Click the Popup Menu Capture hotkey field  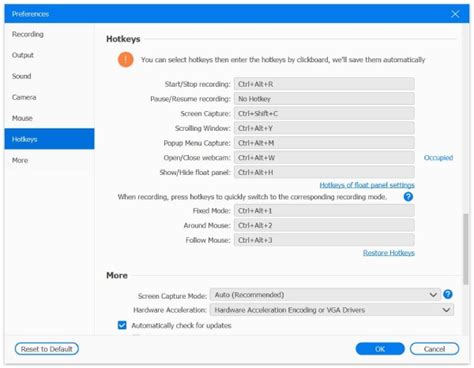324,143
